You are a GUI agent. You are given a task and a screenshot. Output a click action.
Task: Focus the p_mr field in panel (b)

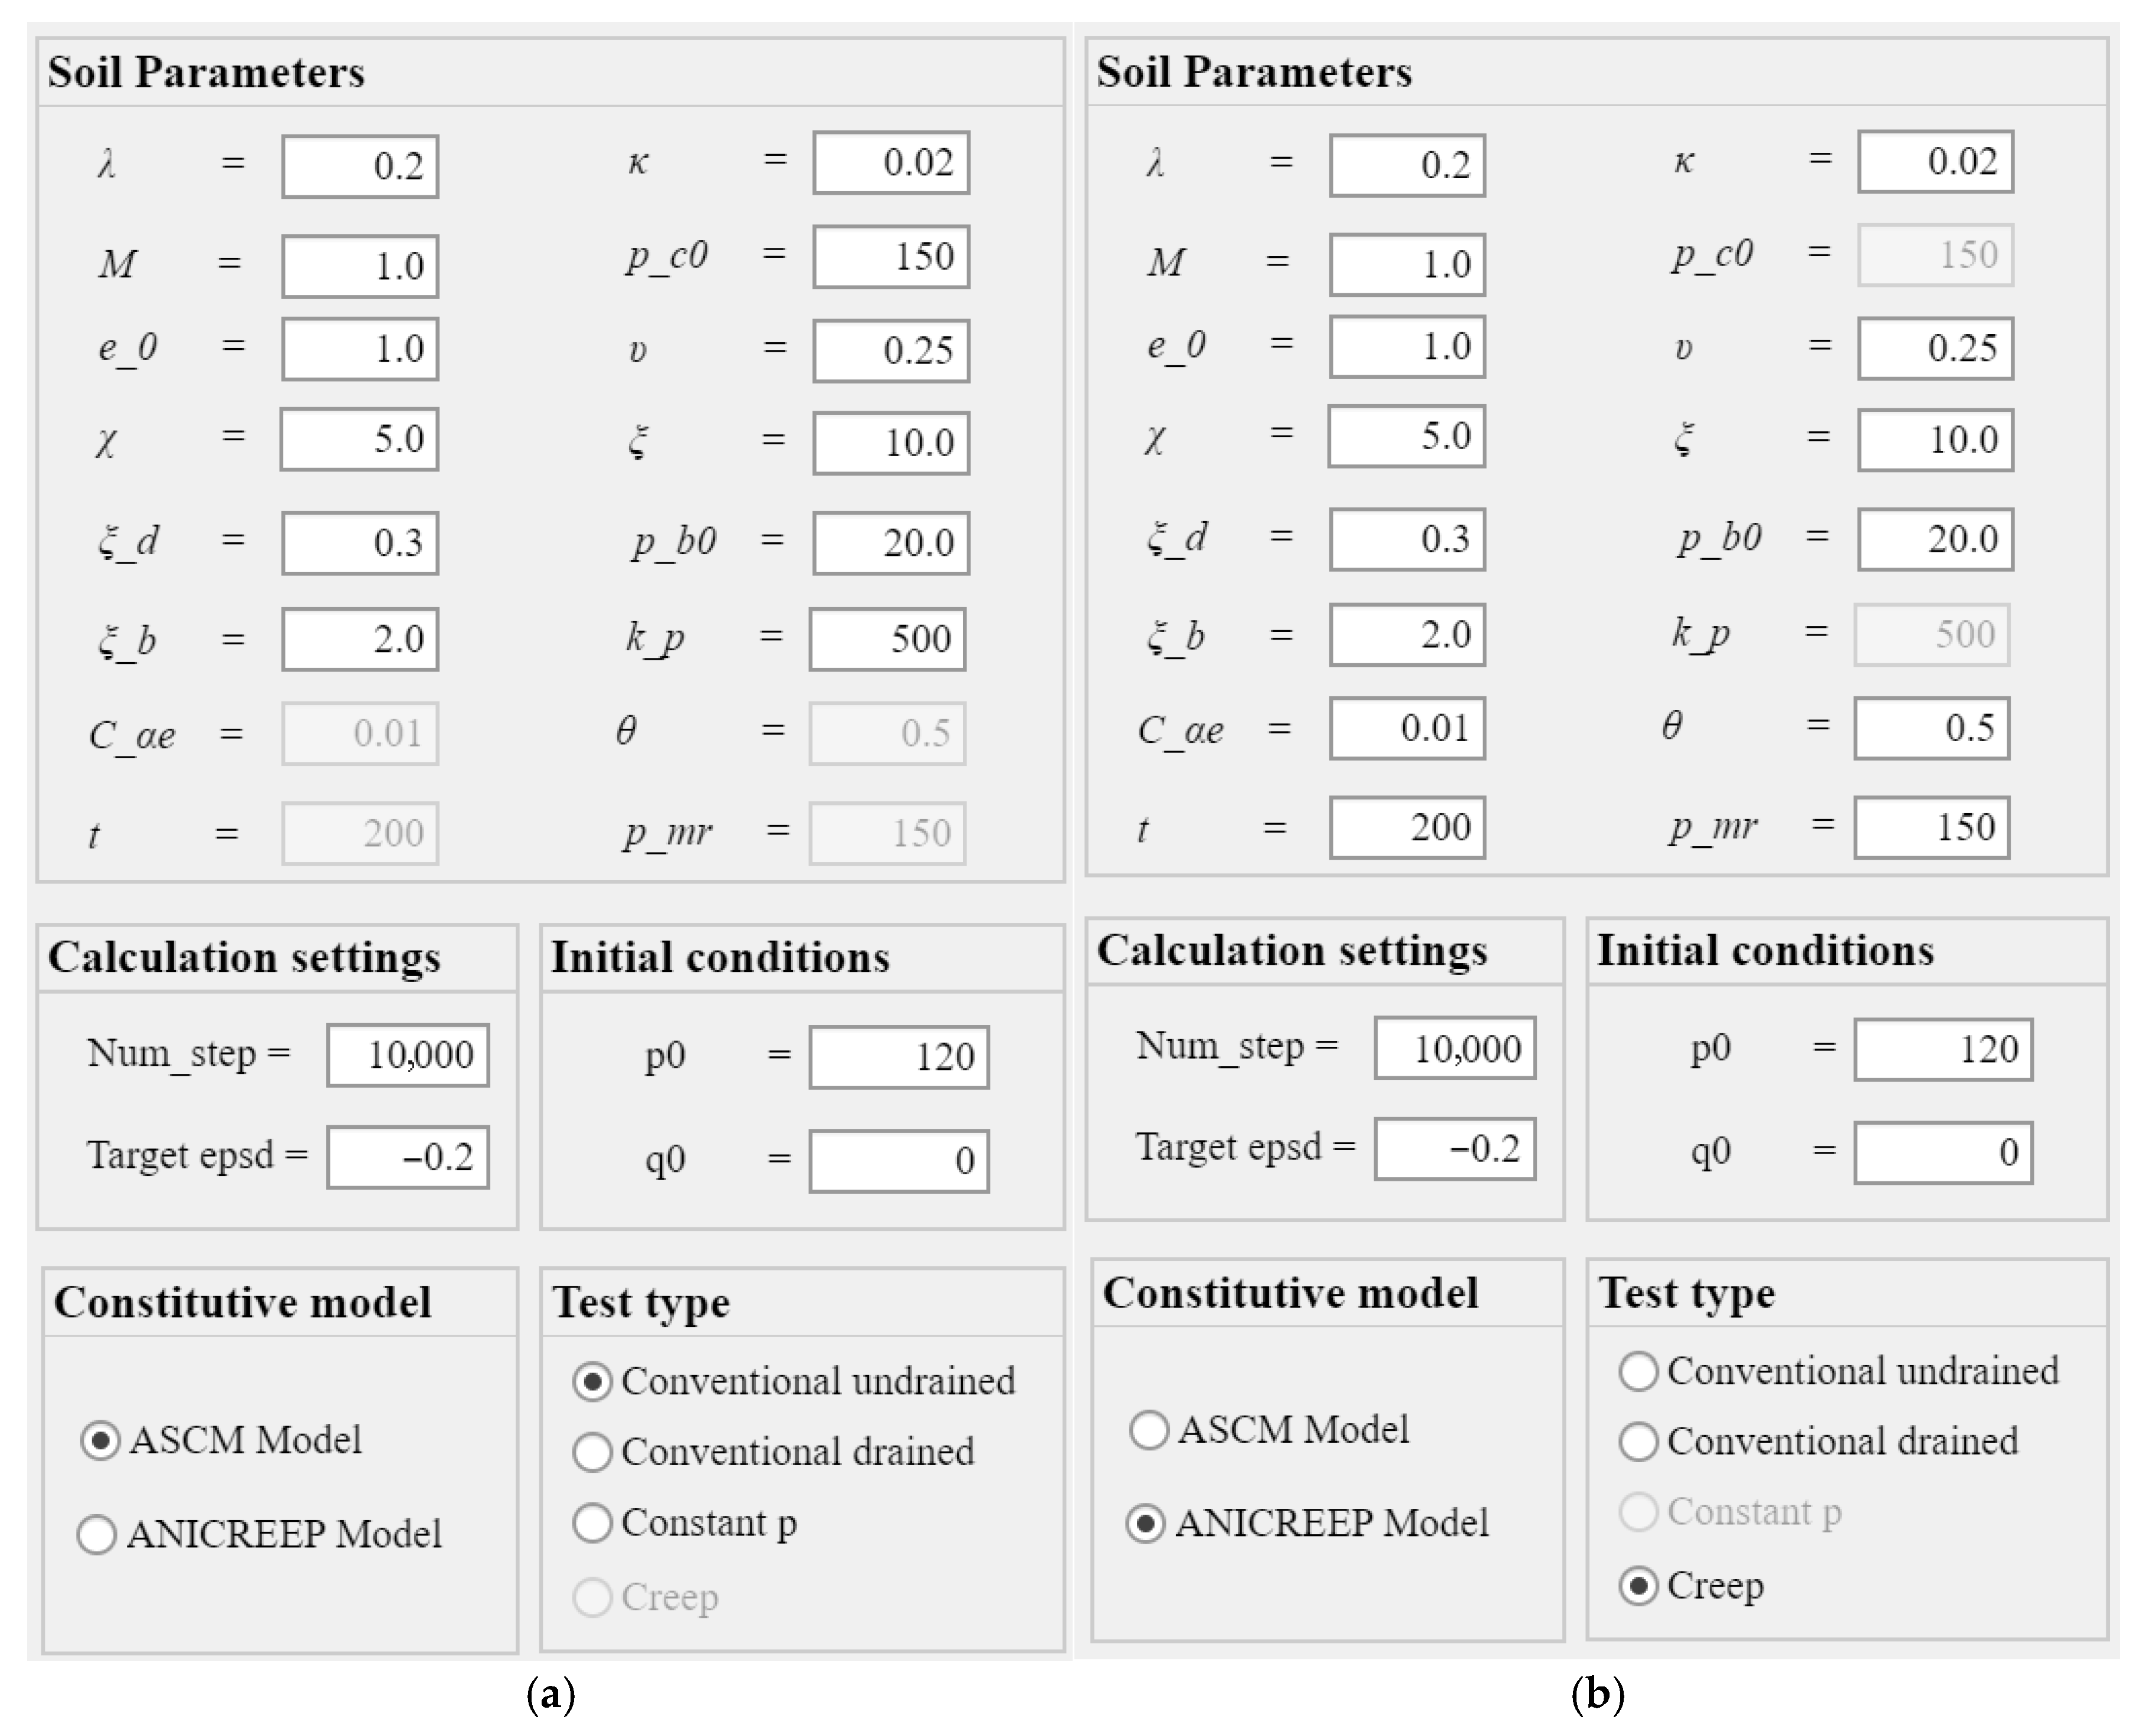[1931, 827]
